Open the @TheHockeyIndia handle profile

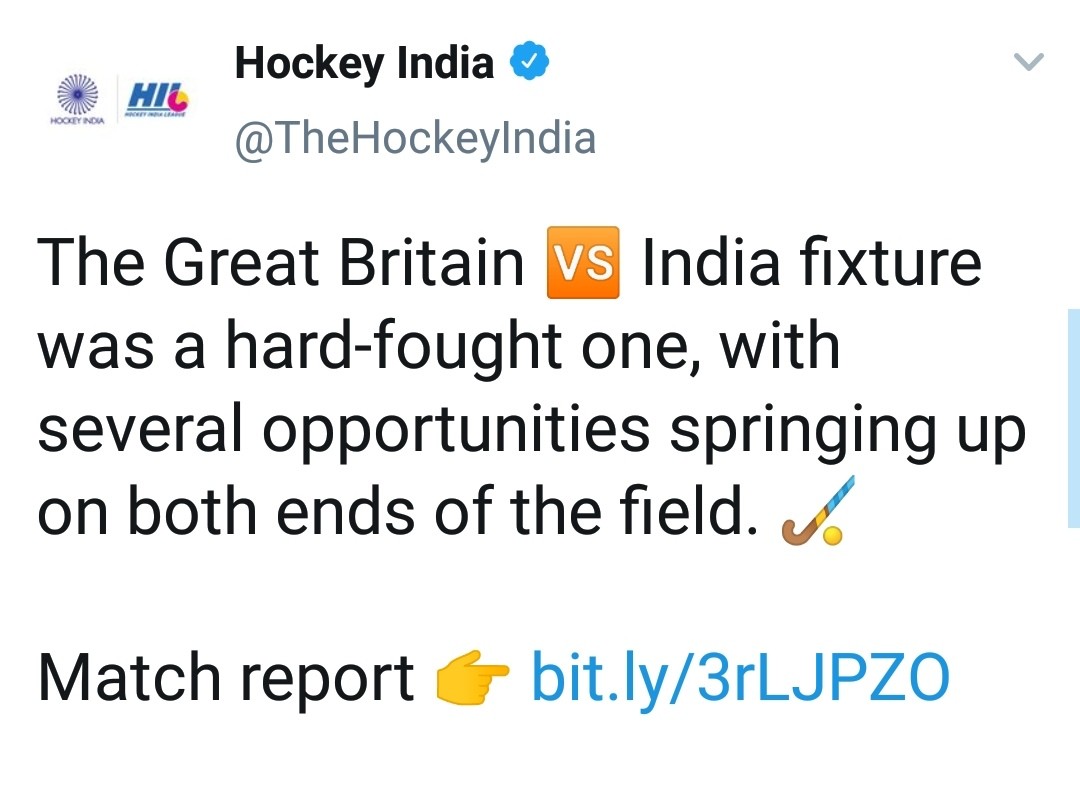pyautogui.click(x=414, y=138)
